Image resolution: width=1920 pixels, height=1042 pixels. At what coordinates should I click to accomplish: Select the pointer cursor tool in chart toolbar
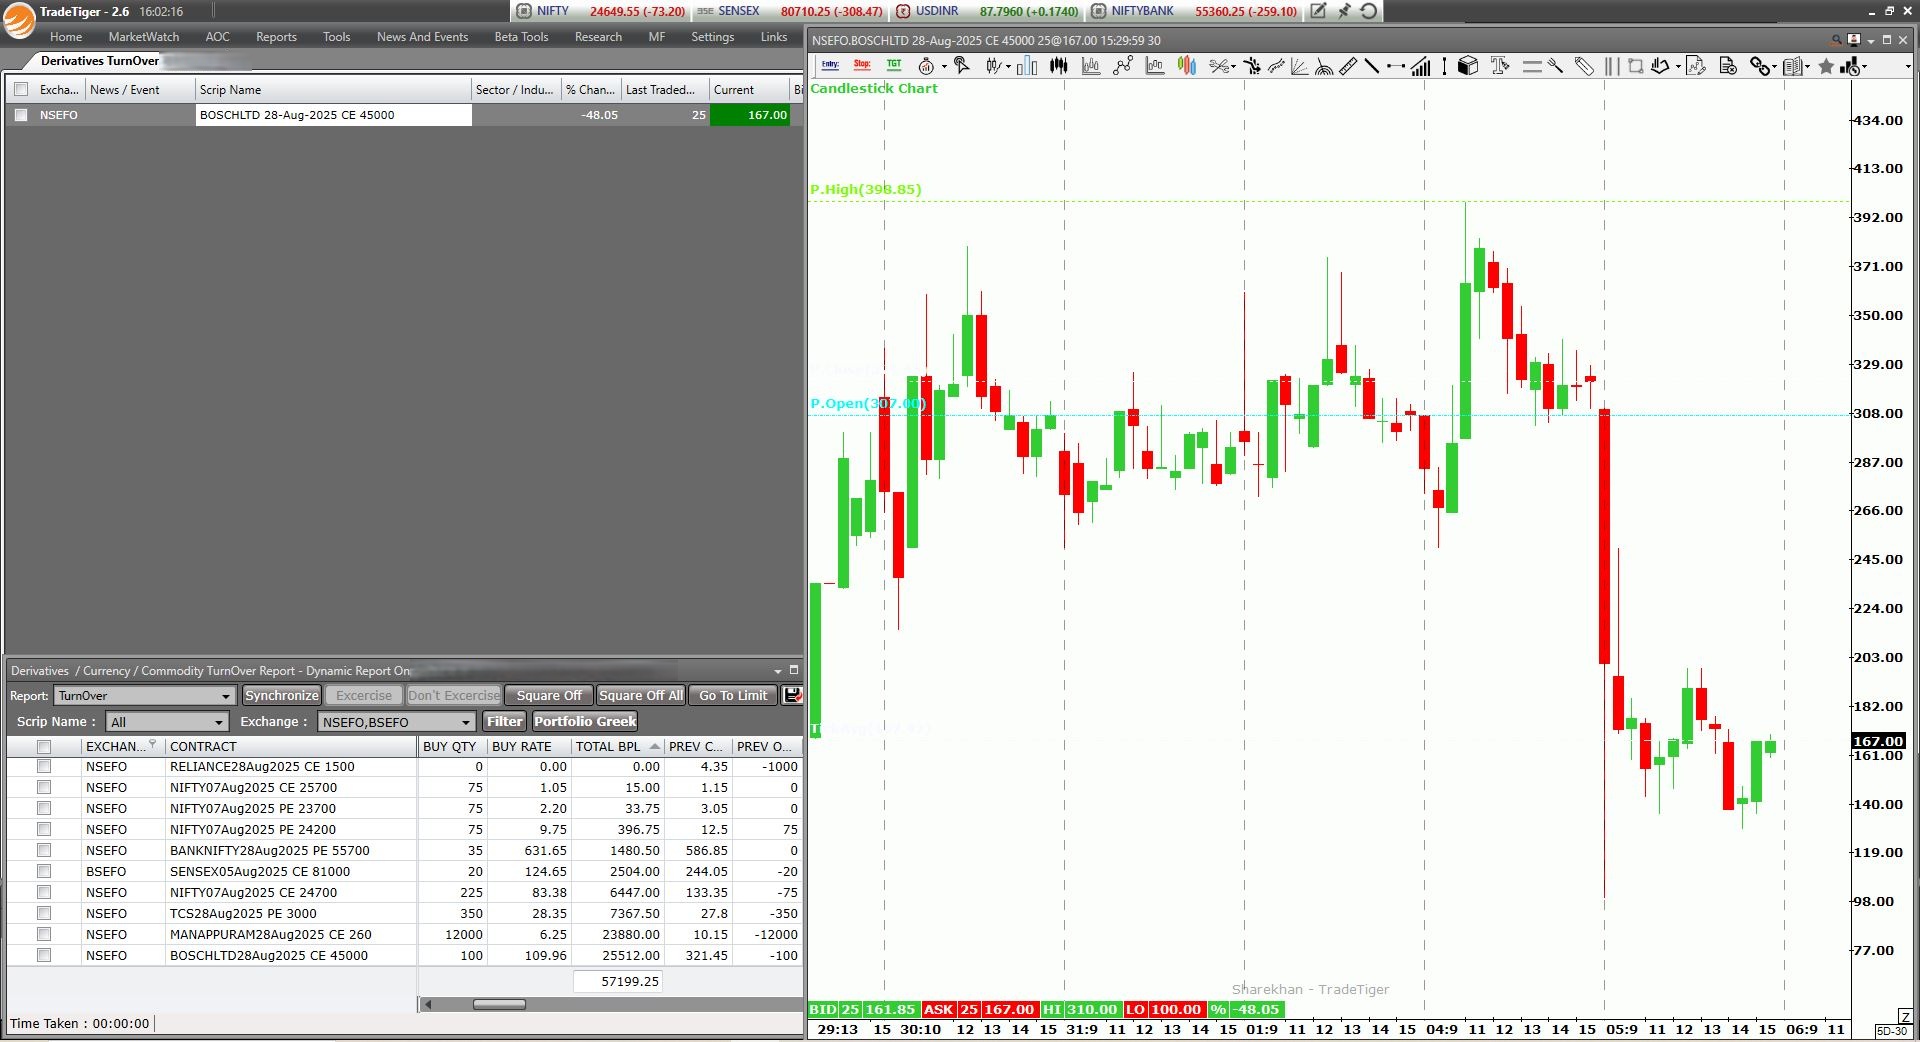[x=962, y=66]
